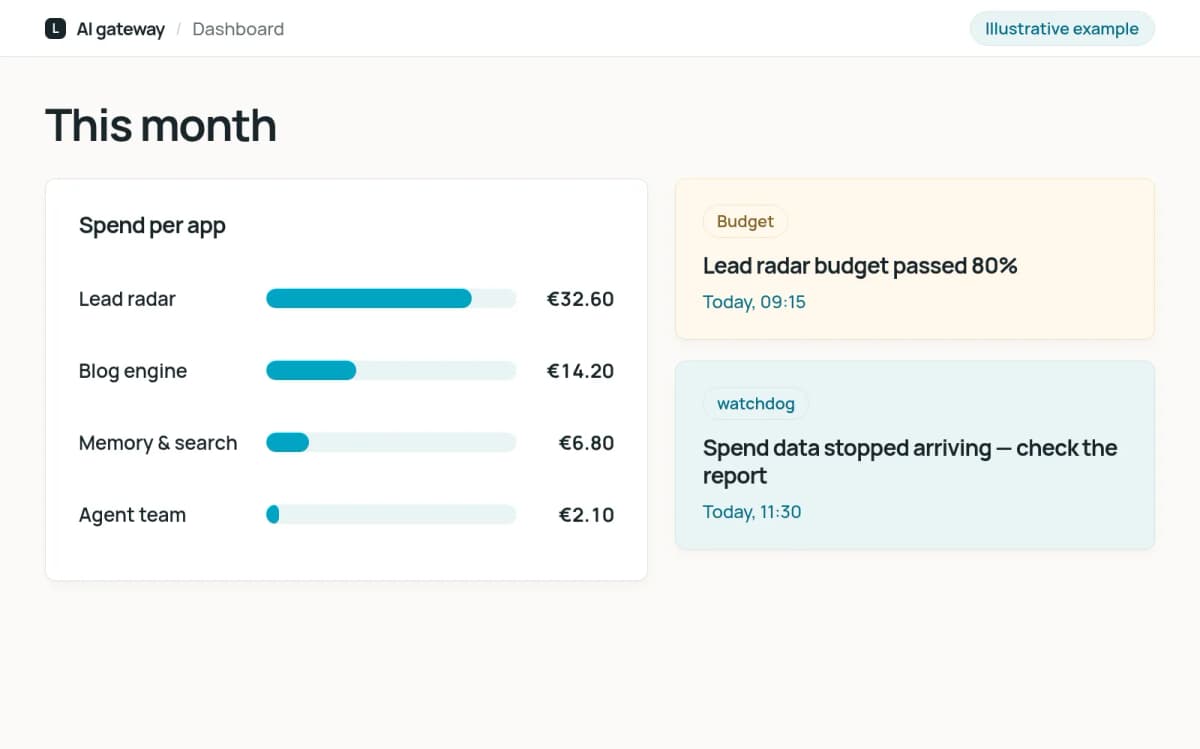Click the Spend per app title
The height and width of the screenshot is (749, 1200).
(x=152, y=226)
